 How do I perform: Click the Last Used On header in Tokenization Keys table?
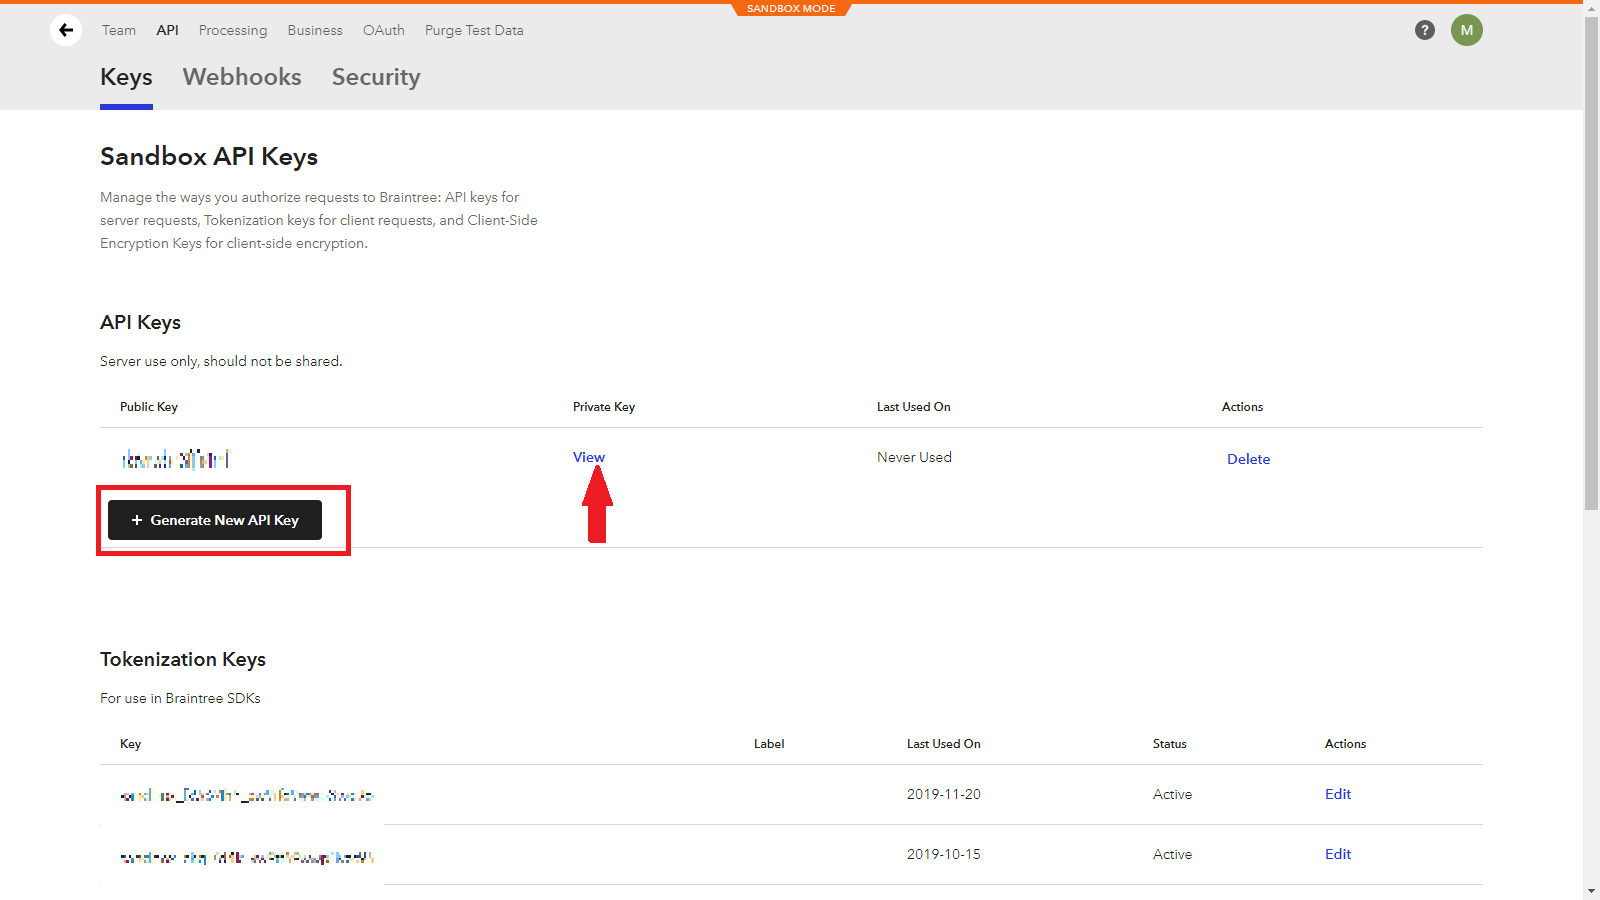(944, 744)
